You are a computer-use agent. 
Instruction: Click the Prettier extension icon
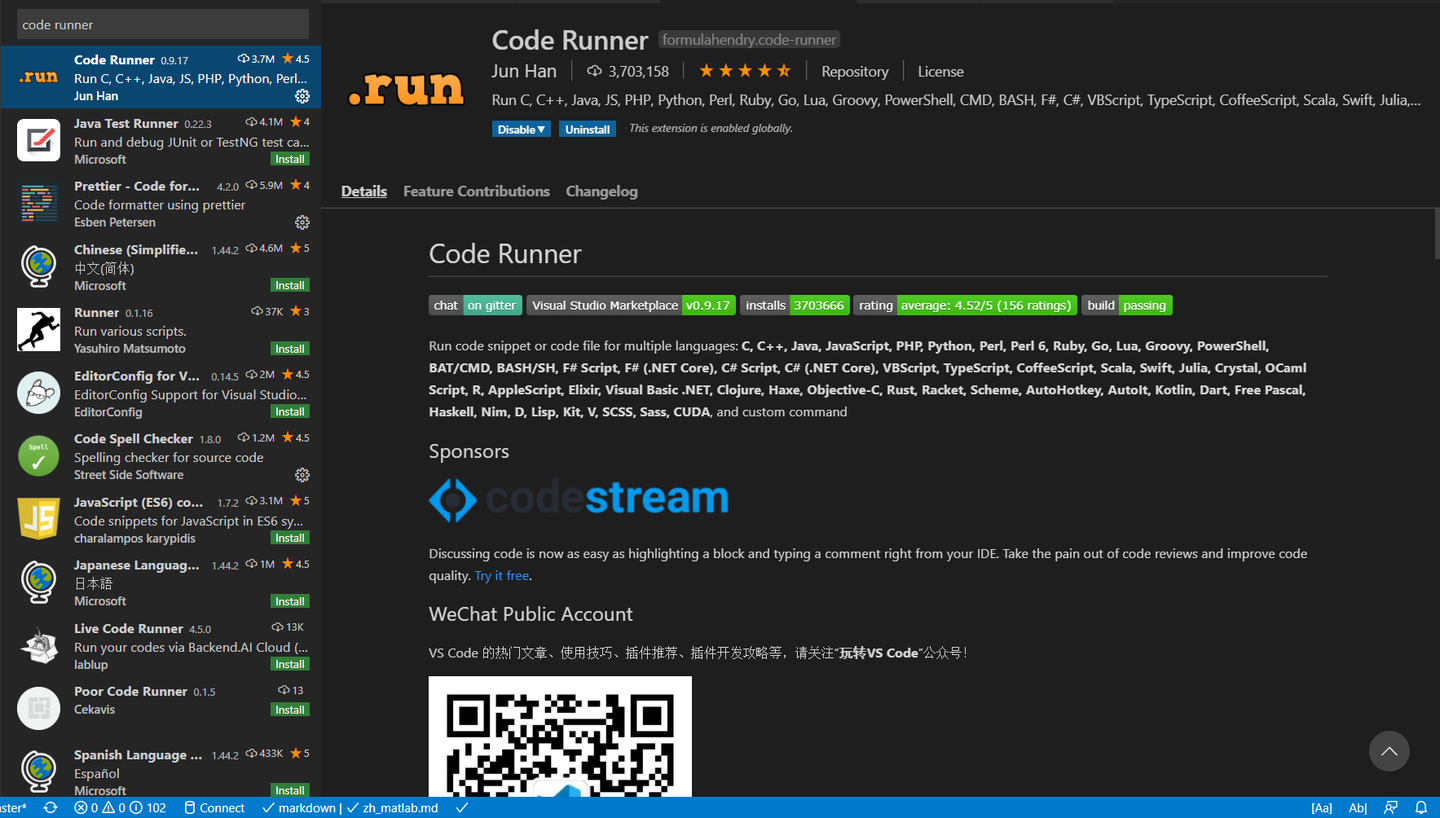coord(39,203)
